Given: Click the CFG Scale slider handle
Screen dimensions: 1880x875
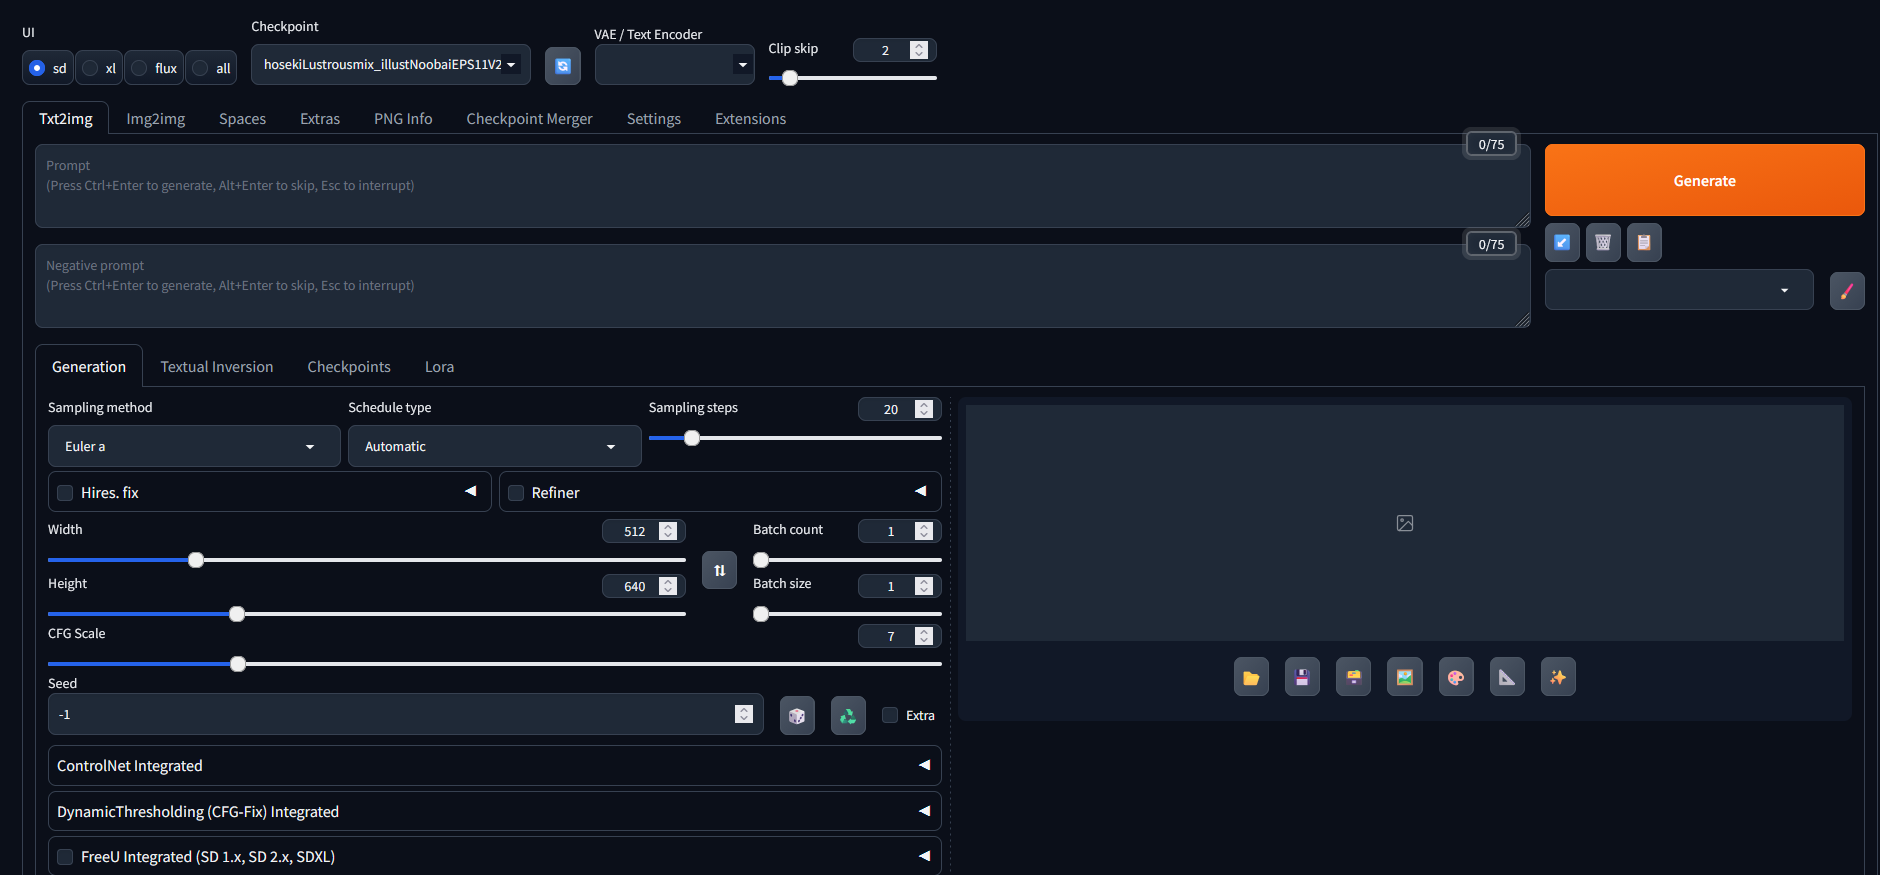Looking at the screenshot, I should [238, 664].
